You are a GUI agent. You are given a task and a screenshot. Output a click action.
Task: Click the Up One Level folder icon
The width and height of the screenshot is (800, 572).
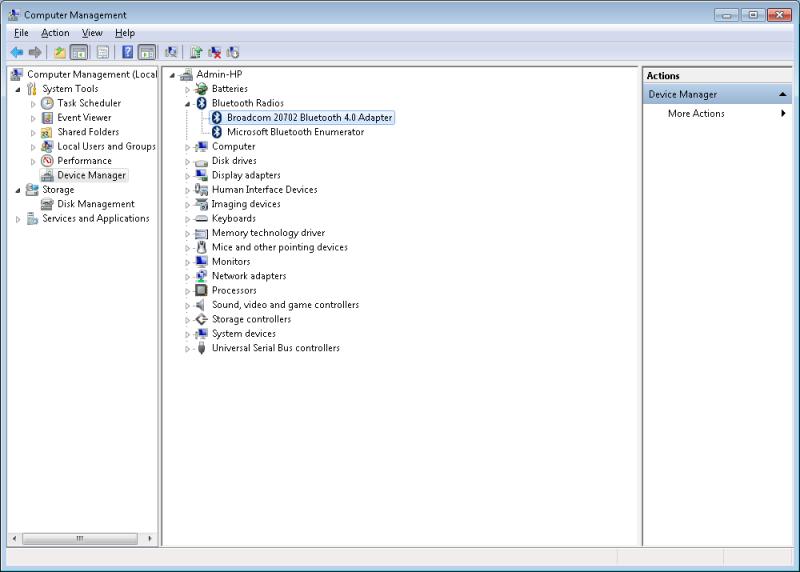(x=60, y=52)
